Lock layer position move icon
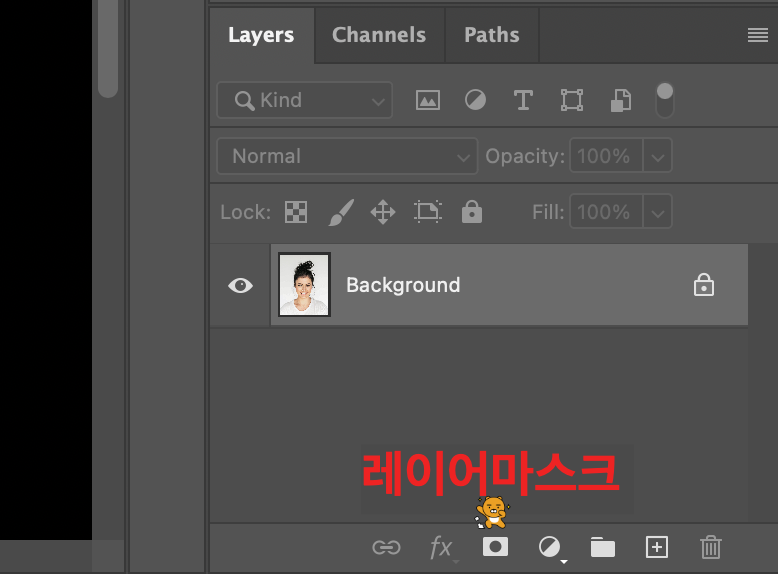The height and width of the screenshot is (574, 778). pos(383,212)
